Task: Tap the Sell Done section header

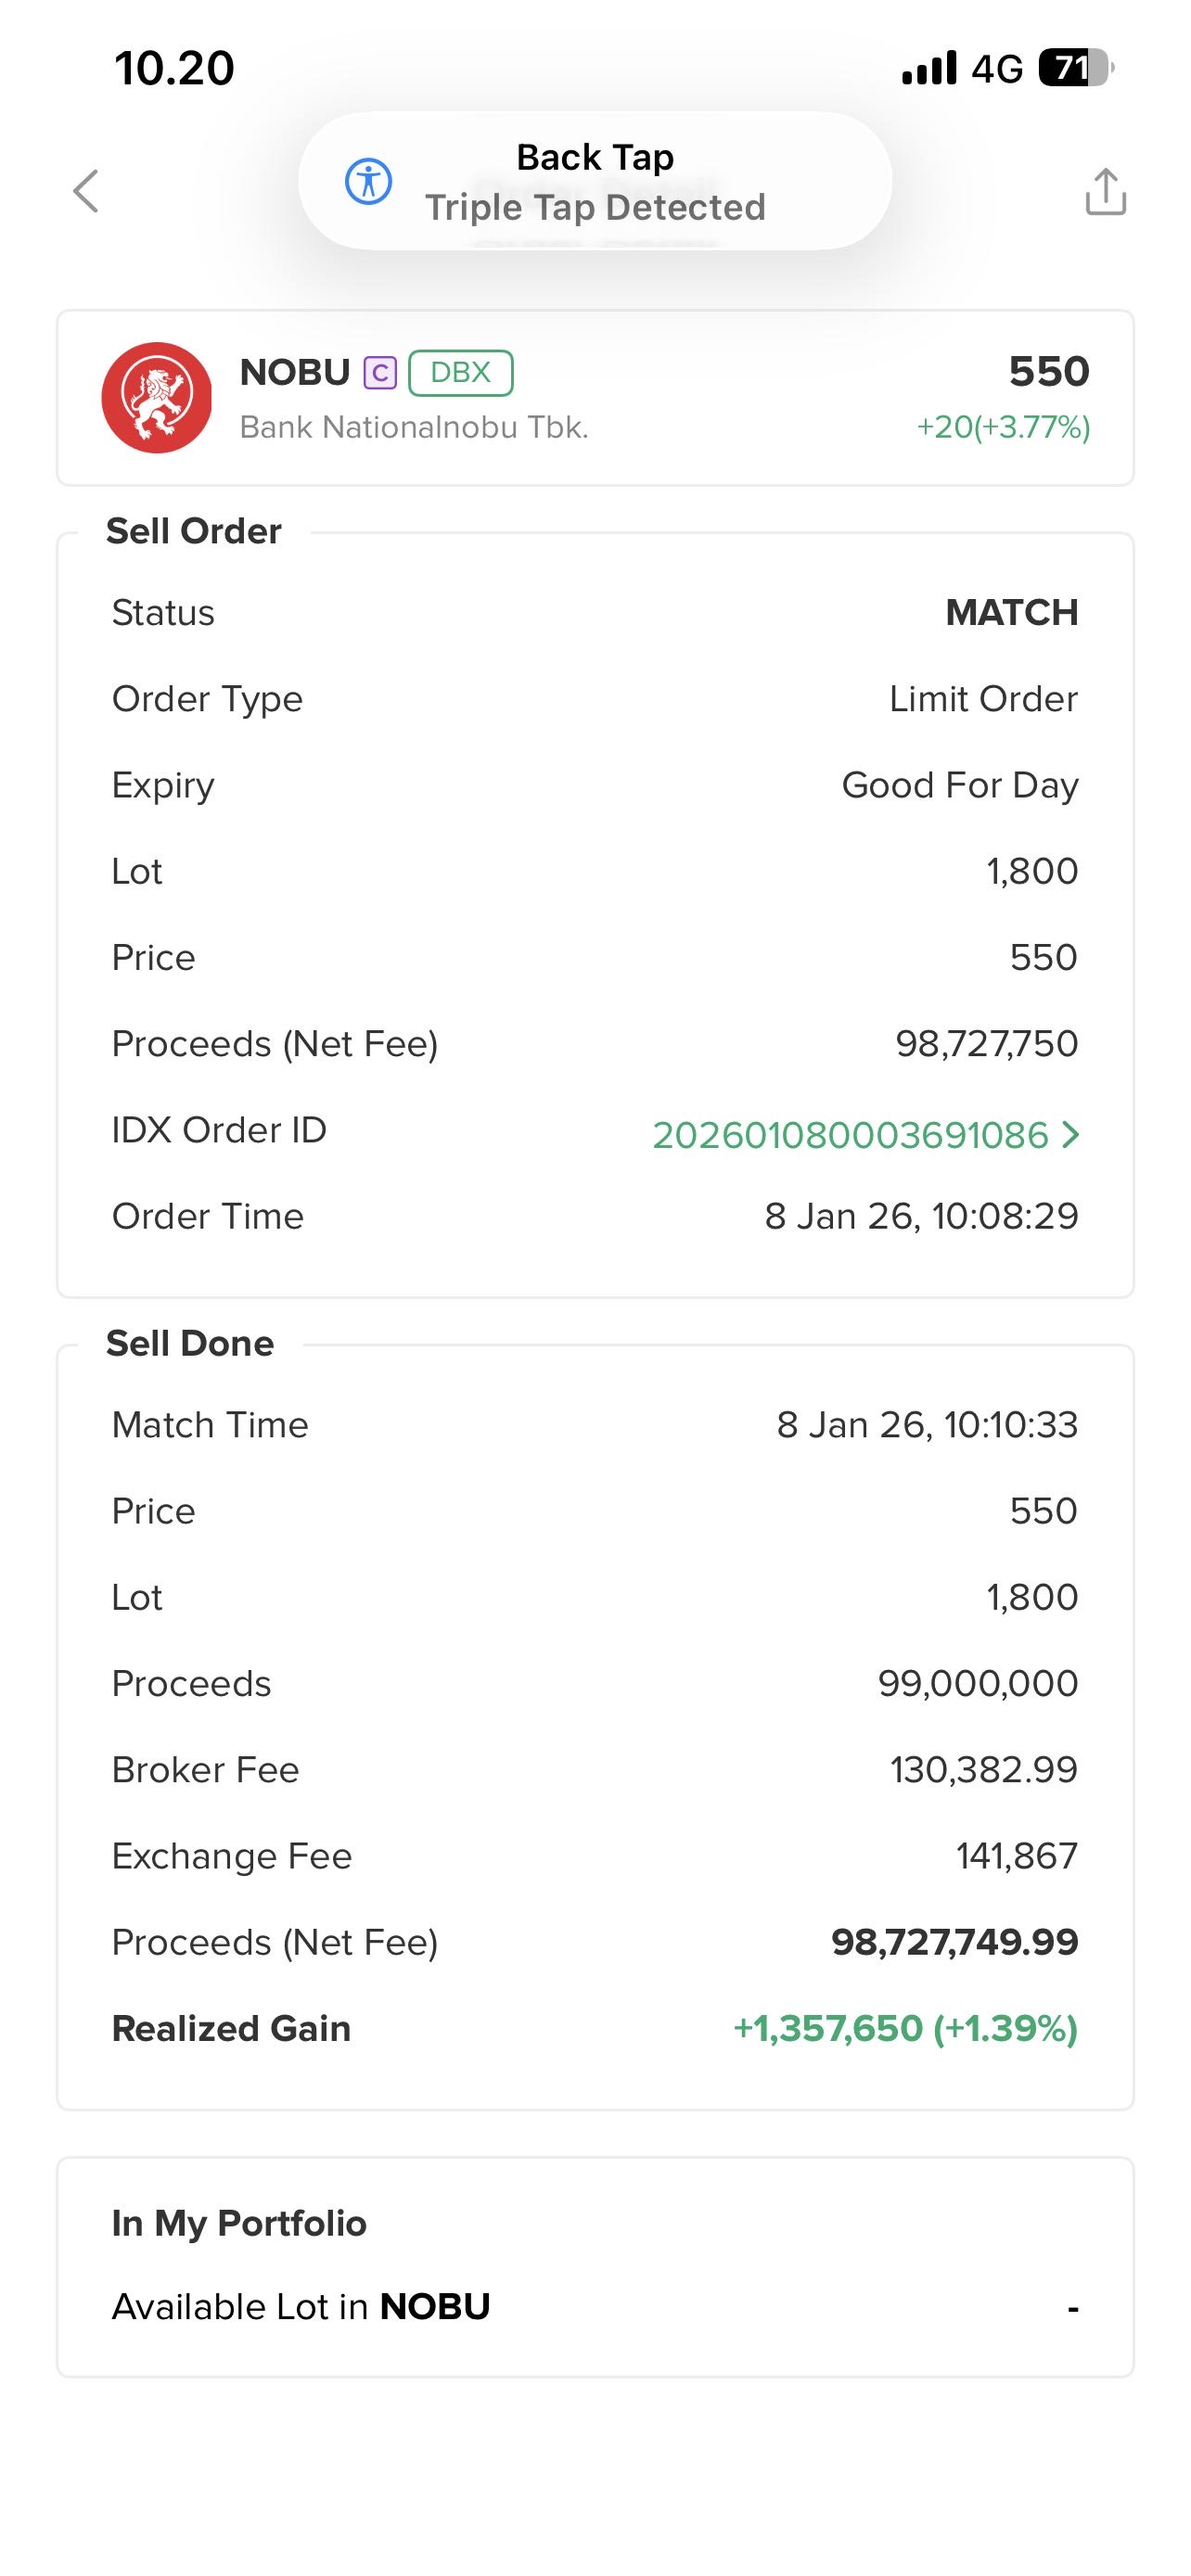Action: click(x=190, y=1343)
